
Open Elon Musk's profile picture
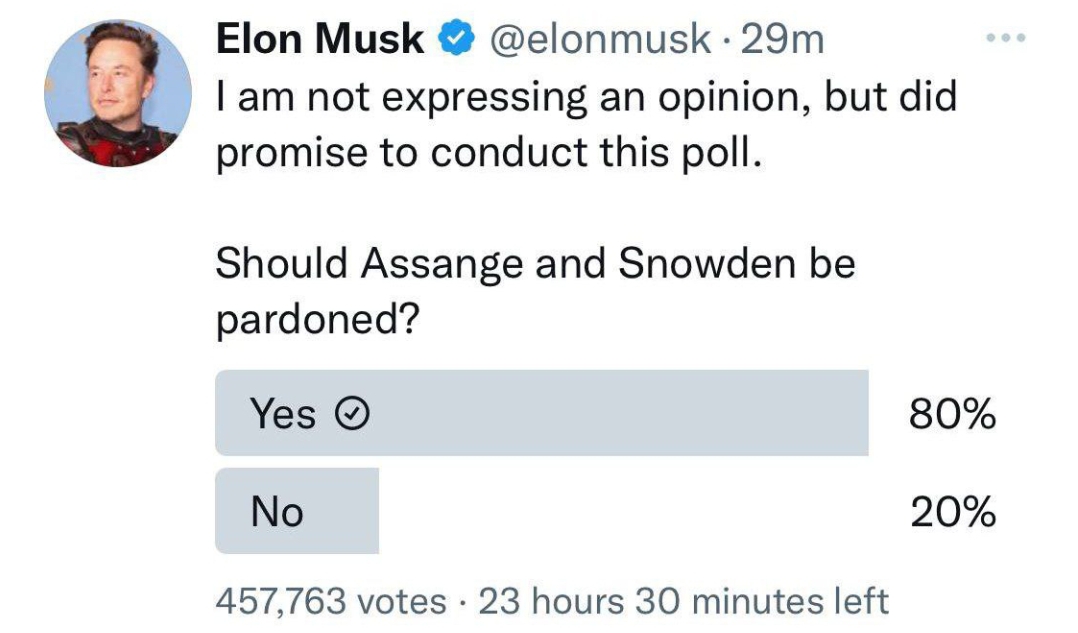pos(118,93)
